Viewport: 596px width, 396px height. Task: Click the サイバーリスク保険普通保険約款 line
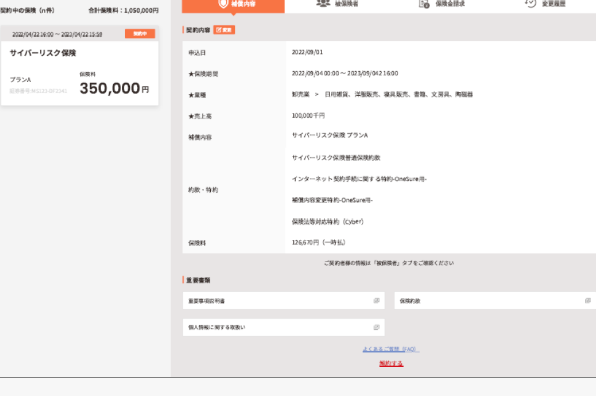(x=336, y=158)
